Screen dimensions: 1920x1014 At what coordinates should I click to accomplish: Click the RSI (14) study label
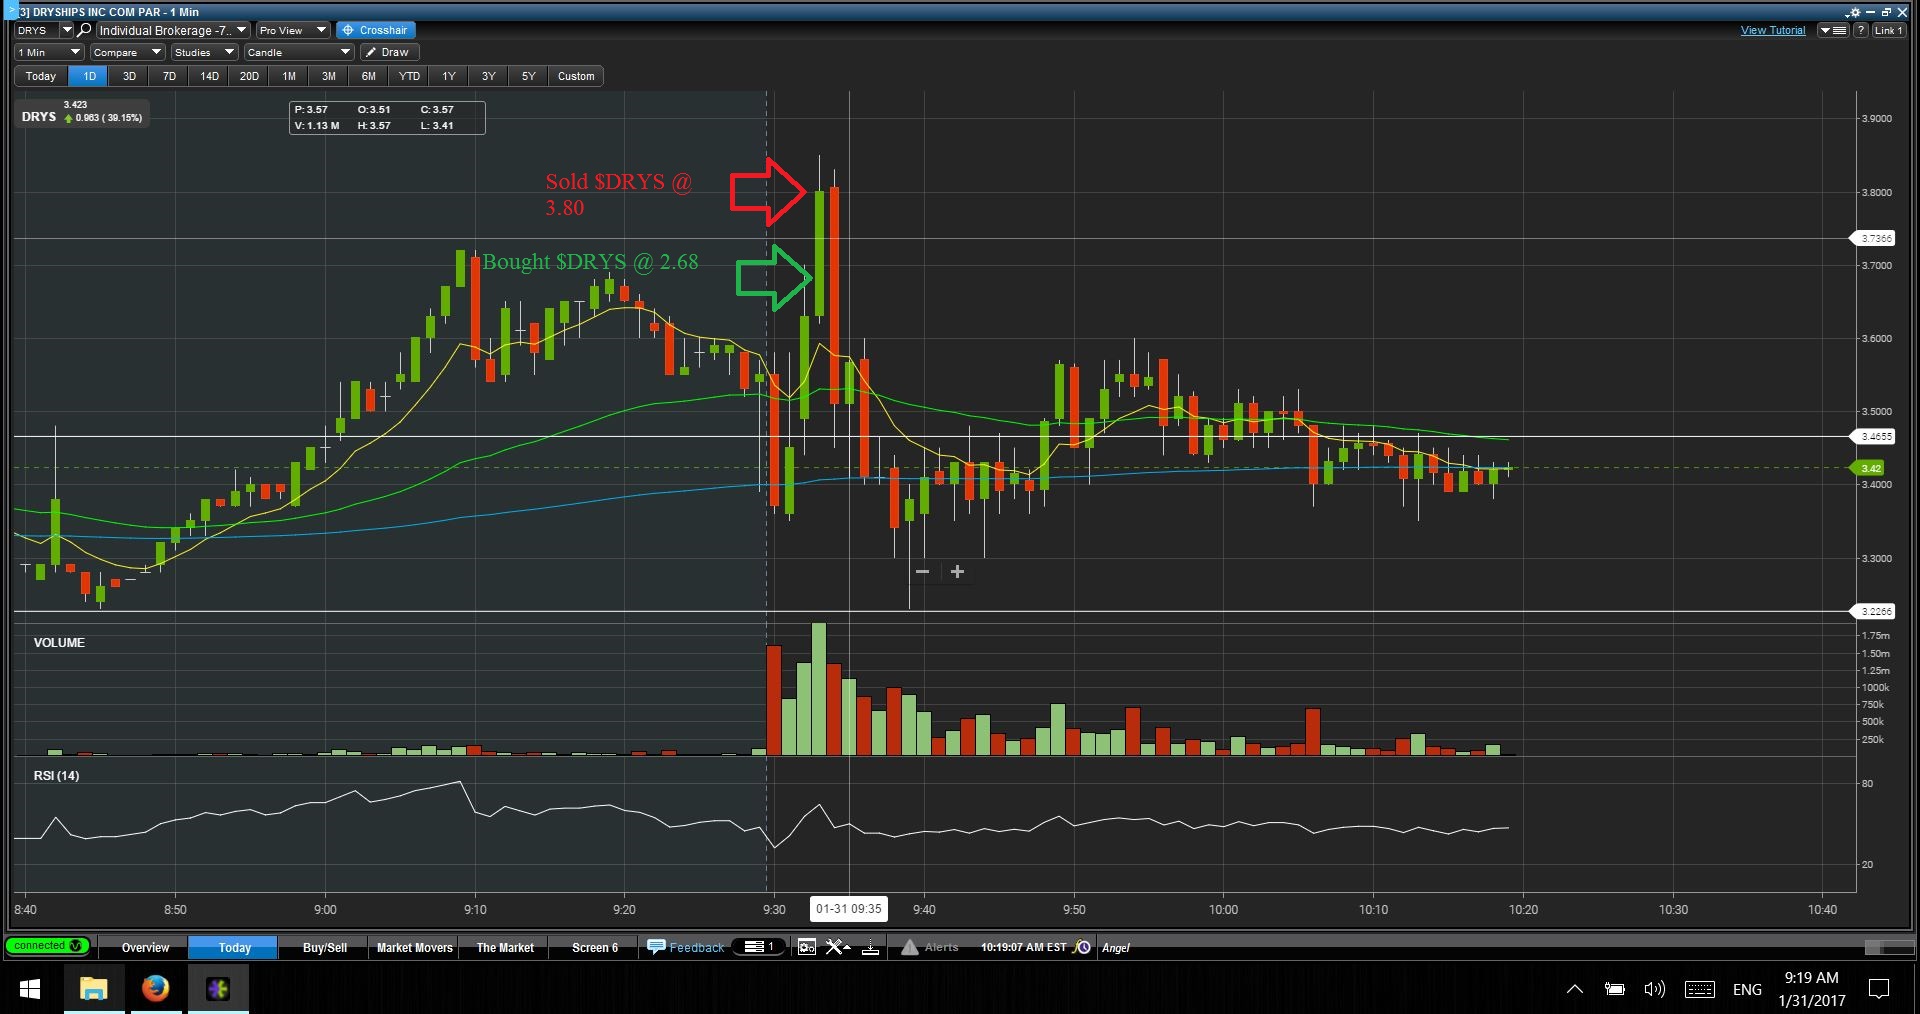tap(56, 776)
